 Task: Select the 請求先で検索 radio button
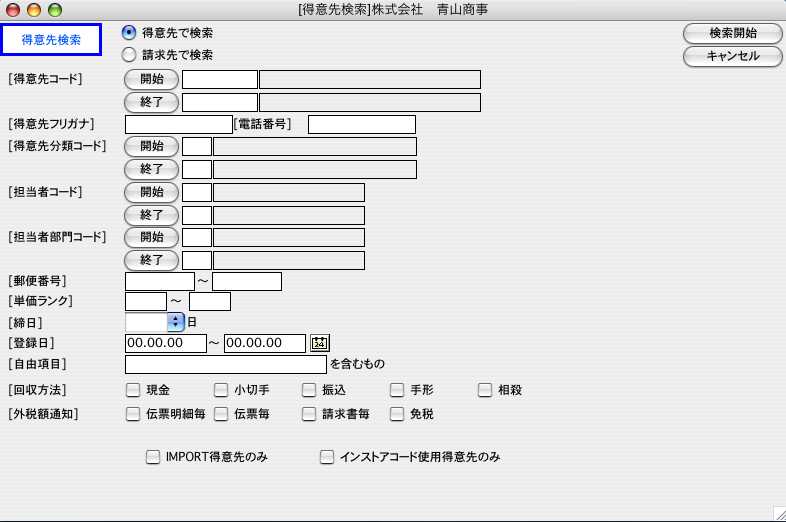coord(129,55)
